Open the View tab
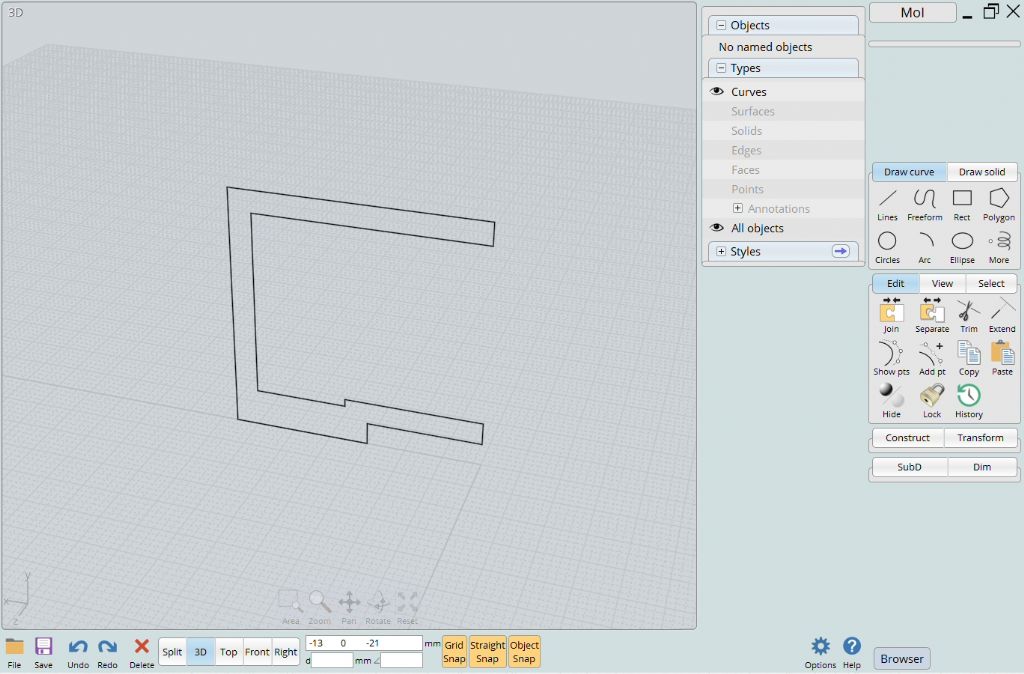1024x674 pixels. pyautogui.click(x=942, y=283)
